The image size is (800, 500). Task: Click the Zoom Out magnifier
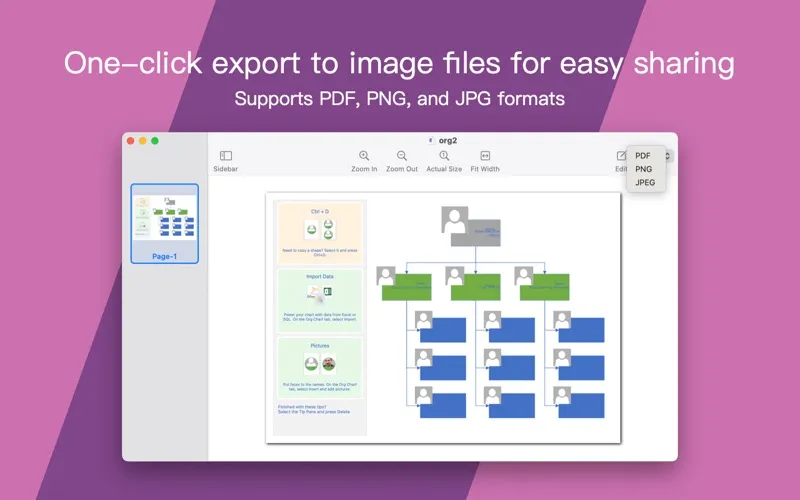tap(402, 156)
